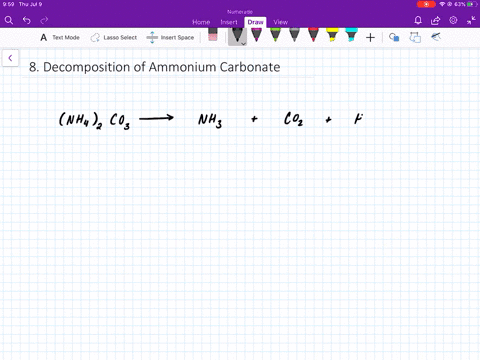Redo the last undone action
This screenshot has width=480, height=360.
[44, 20]
